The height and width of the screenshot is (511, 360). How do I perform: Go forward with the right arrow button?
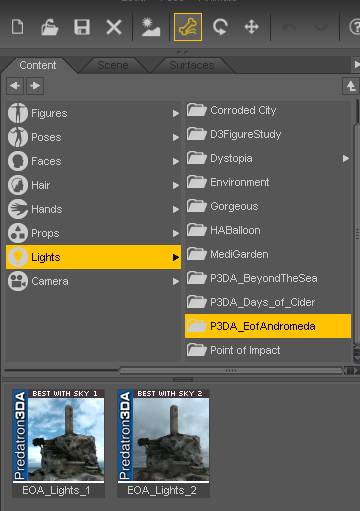pyautogui.click(x=35, y=86)
